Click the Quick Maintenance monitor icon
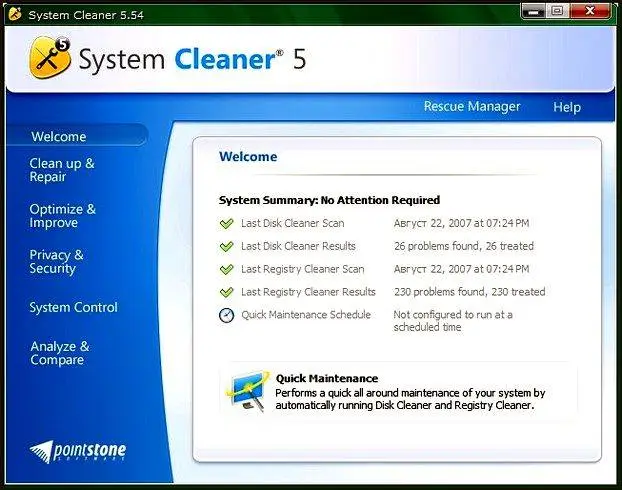Screen dimensions: 622x490 (247, 391)
